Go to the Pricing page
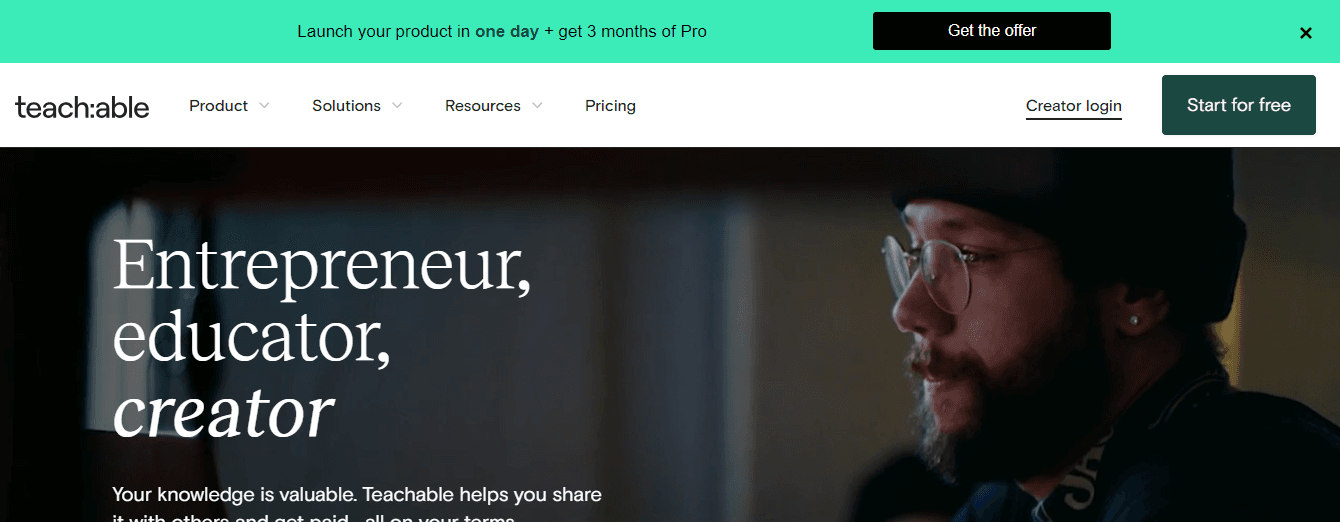 (x=610, y=106)
